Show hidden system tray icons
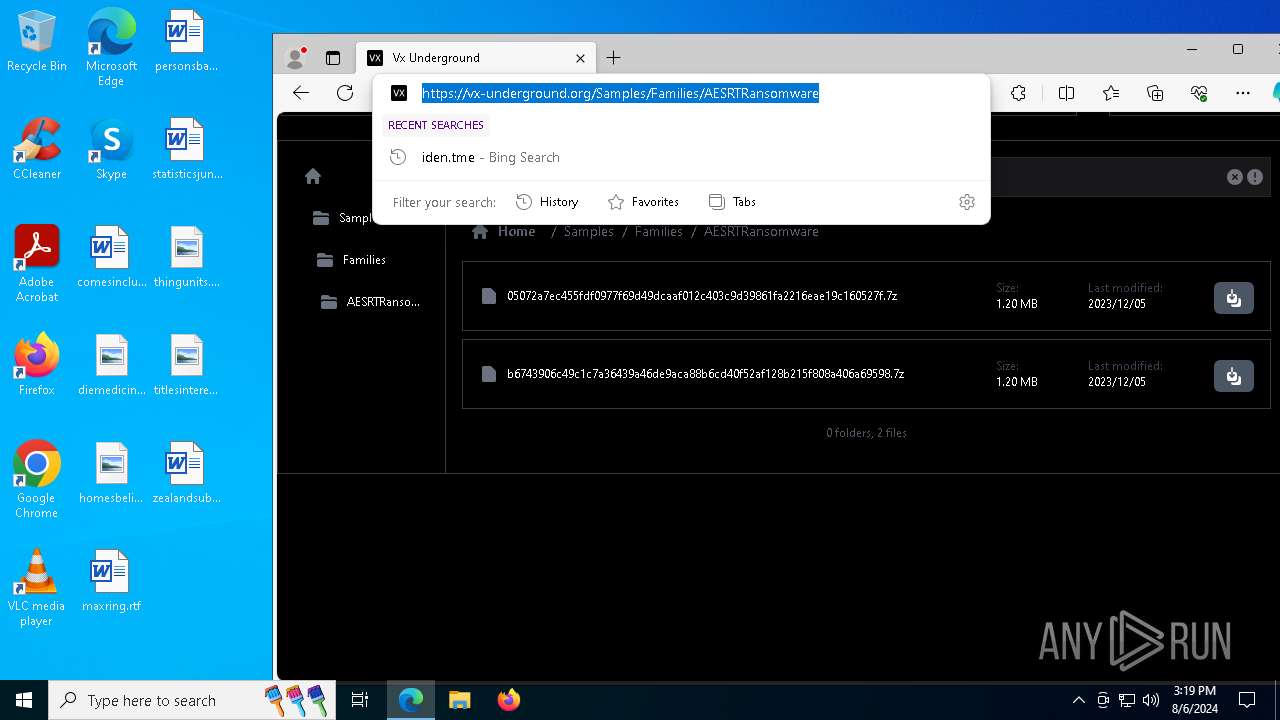This screenshot has height=720, width=1280. 1078,700
